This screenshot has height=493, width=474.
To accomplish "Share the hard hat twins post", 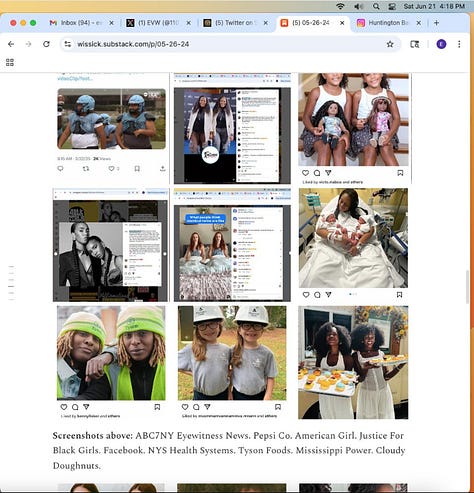I will click(x=207, y=407).
